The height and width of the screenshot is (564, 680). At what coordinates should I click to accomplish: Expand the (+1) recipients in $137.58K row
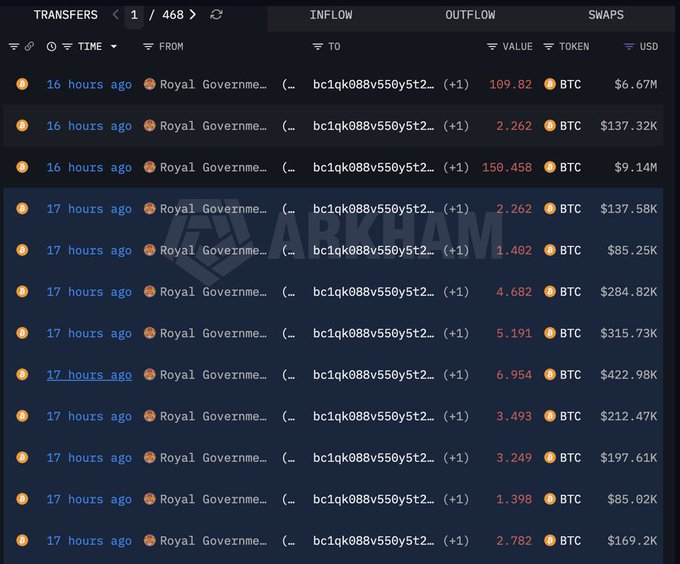click(456, 209)
